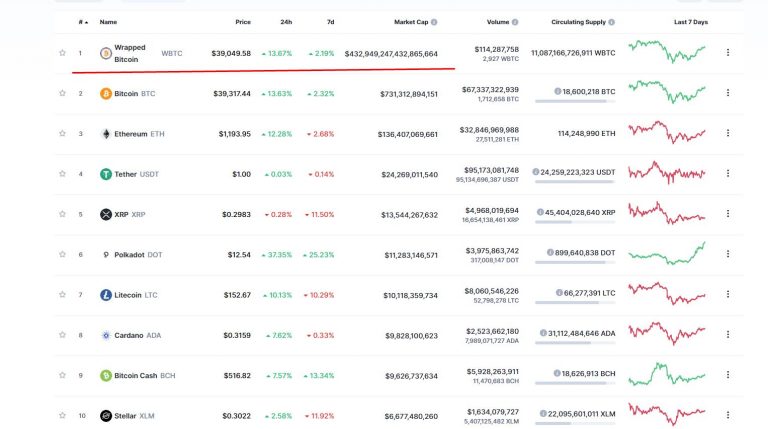The image size is (768, 429).
Task: Click the info icon beside Litecoin supply
Action: pyautogui.click(x=559, y=292)
